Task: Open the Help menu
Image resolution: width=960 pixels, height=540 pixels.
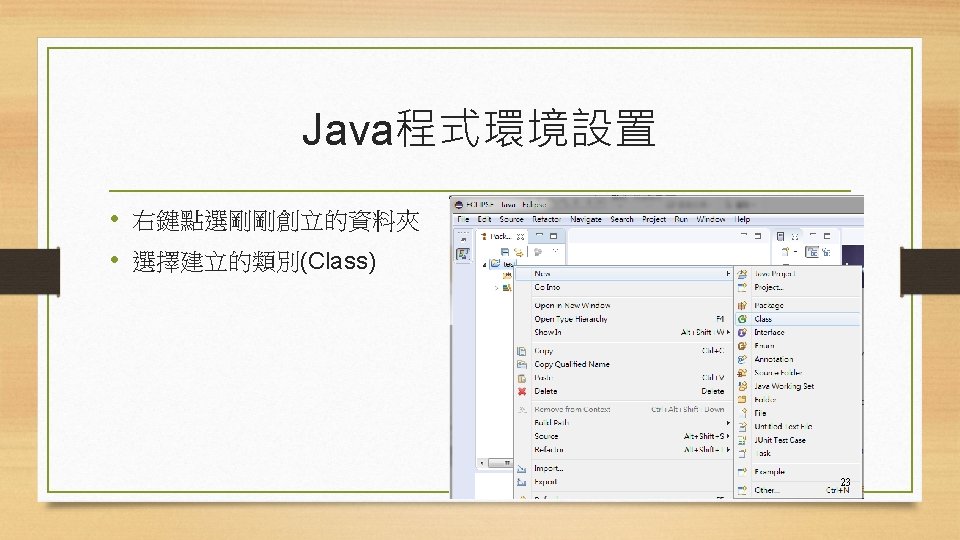Action: click(742, 219)
